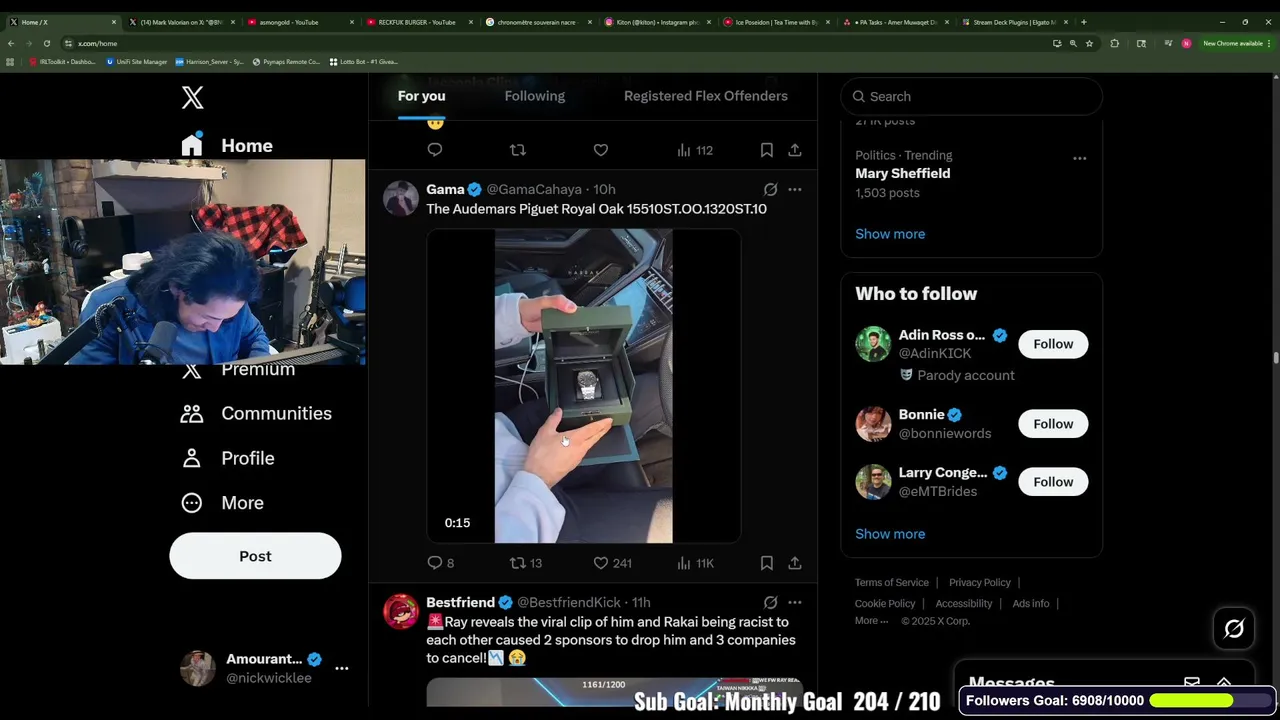Click New Chrome available update button
Screen dimensions: 1280x720
pyautogui.click(x=1236, y=43)
